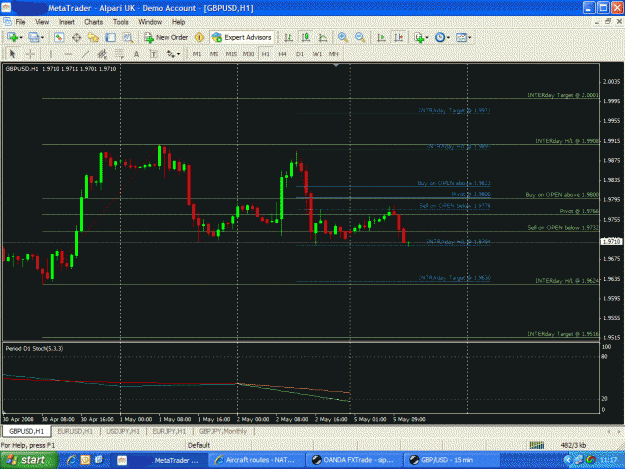625x469 pixels.
Task: Expand the Profiles dropdown arrow
Action: tap(42, 38)
